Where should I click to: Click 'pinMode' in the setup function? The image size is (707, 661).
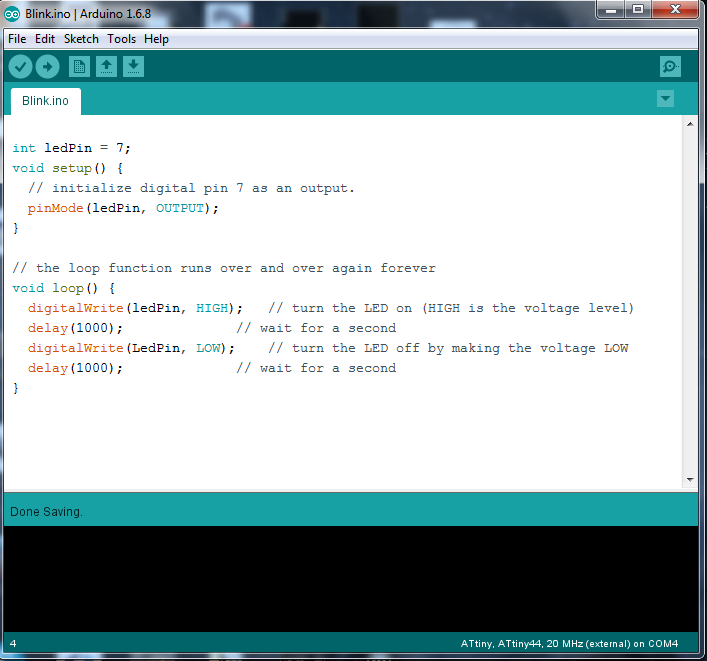(55, 208)
